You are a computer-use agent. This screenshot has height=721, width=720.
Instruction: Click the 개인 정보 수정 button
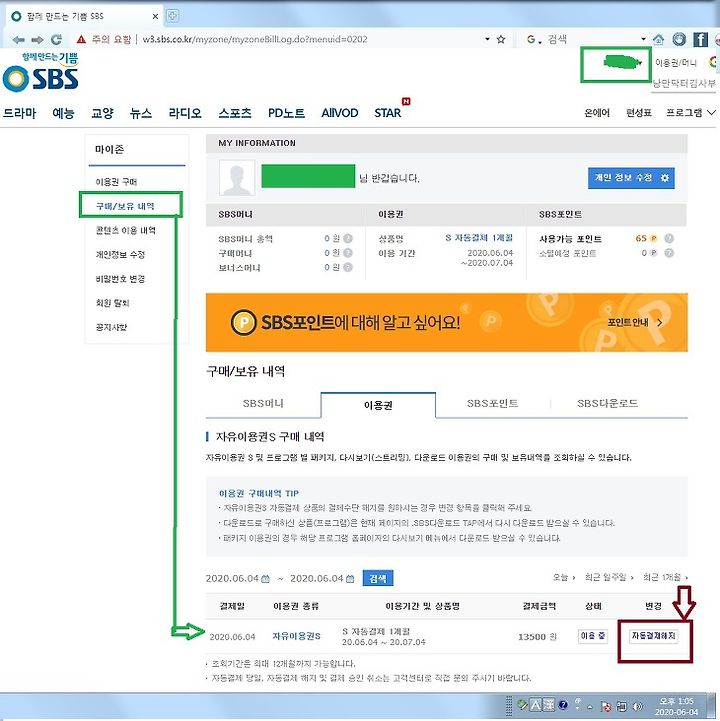(631, 178)
